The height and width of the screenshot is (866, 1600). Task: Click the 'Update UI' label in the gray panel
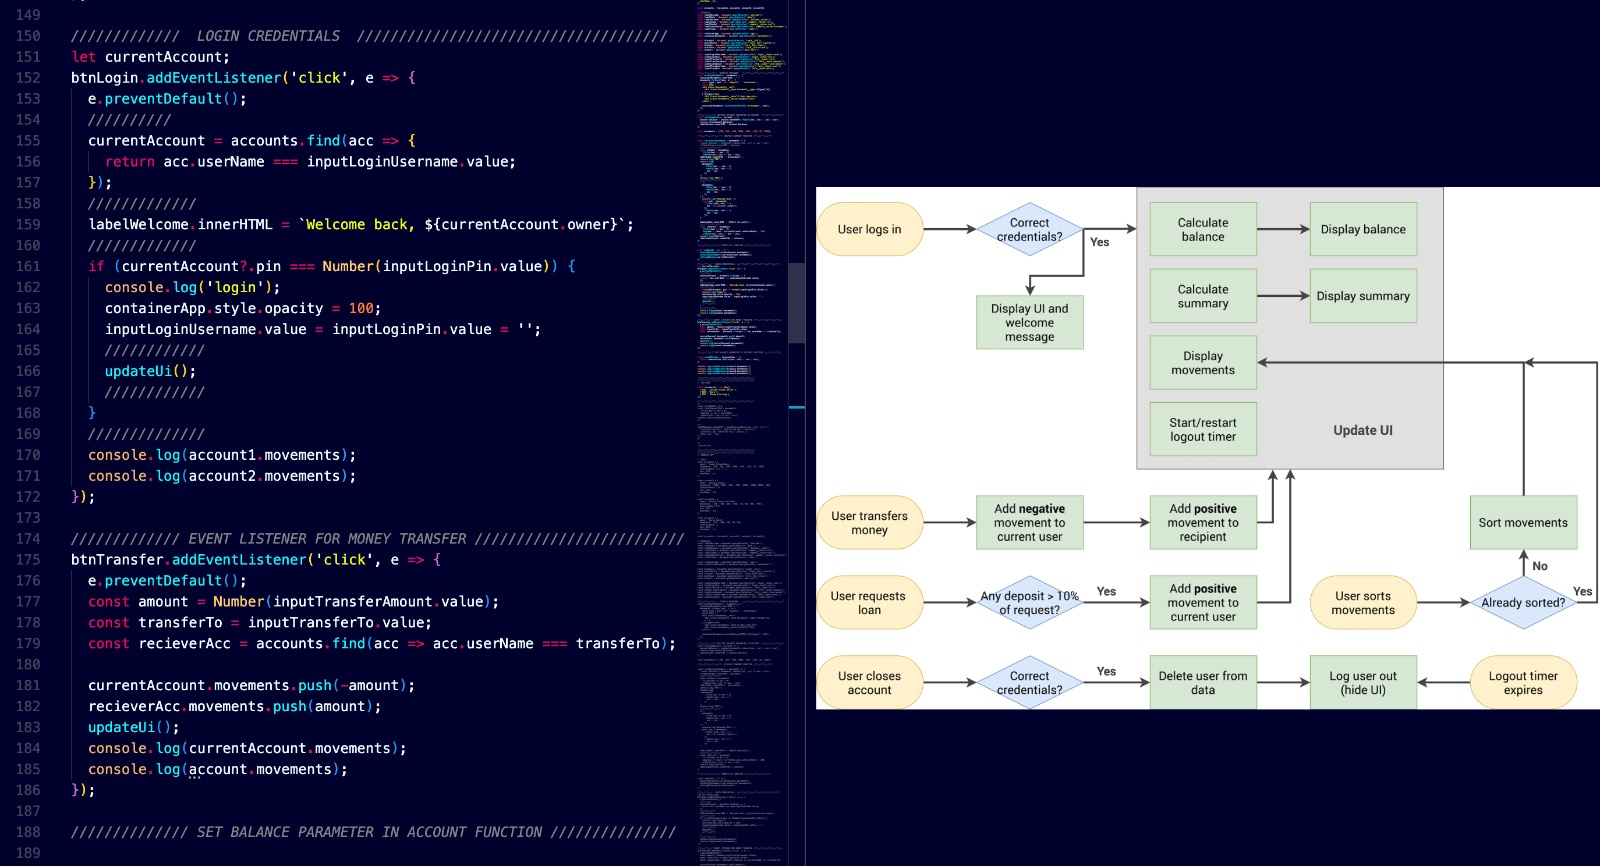[x=1362, y=430]
